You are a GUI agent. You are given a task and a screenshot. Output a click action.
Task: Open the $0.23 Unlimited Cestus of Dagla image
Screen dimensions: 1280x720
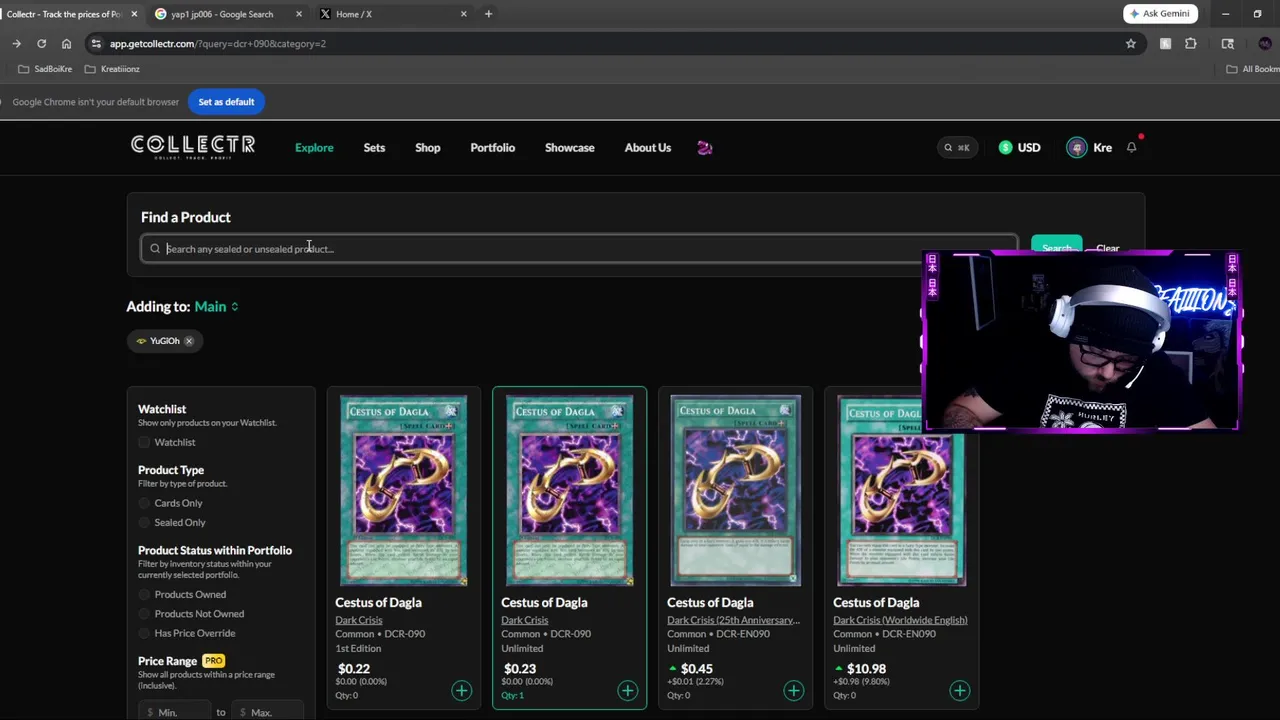click(x=570, y=490)
